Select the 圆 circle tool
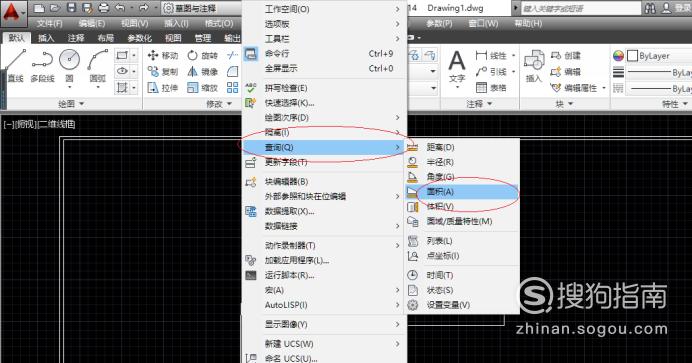 [69, 65]
